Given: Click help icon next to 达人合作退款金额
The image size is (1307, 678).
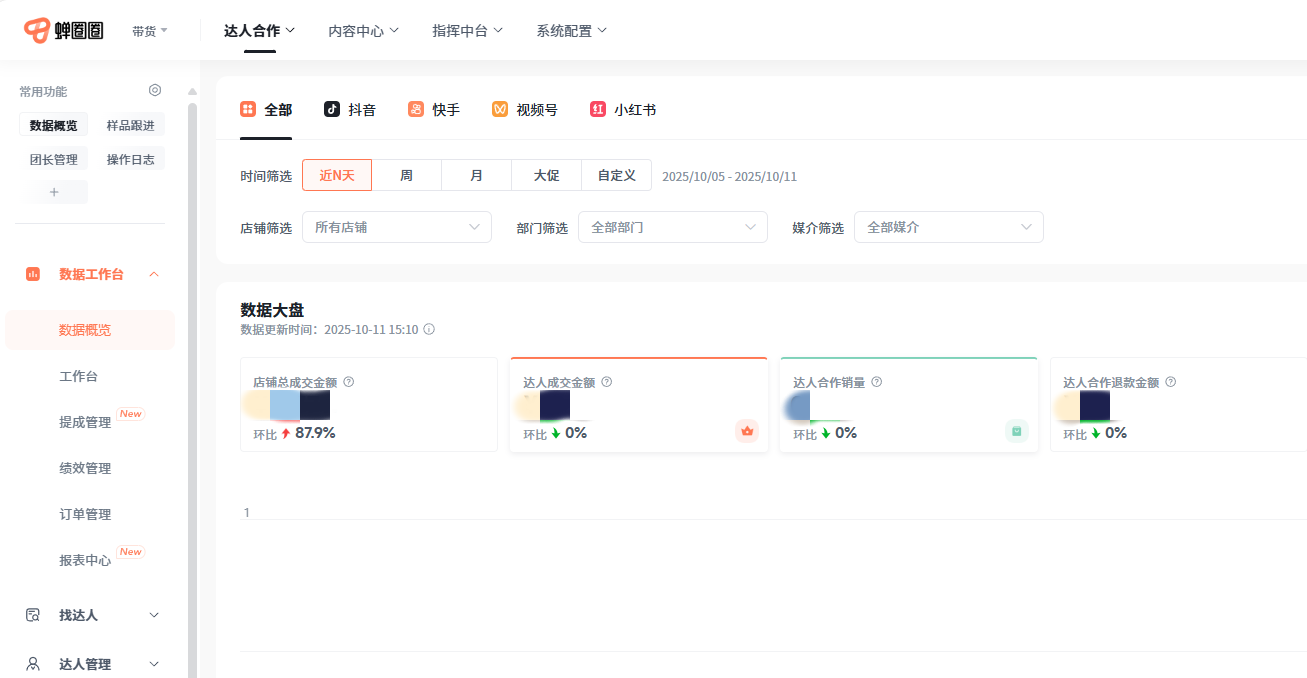Looking at the screenshot, I should [1171, 382].
